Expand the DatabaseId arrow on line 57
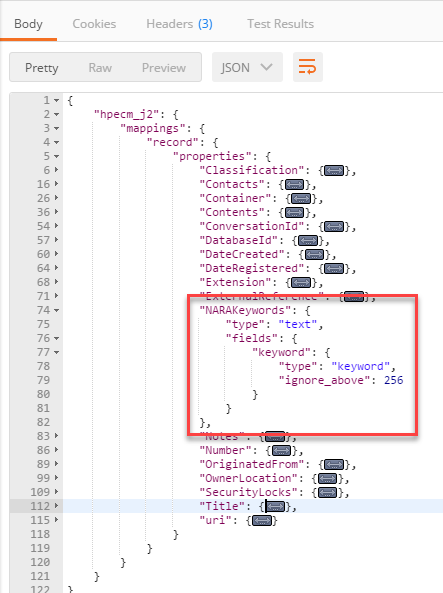 click(x=56, y=240)
